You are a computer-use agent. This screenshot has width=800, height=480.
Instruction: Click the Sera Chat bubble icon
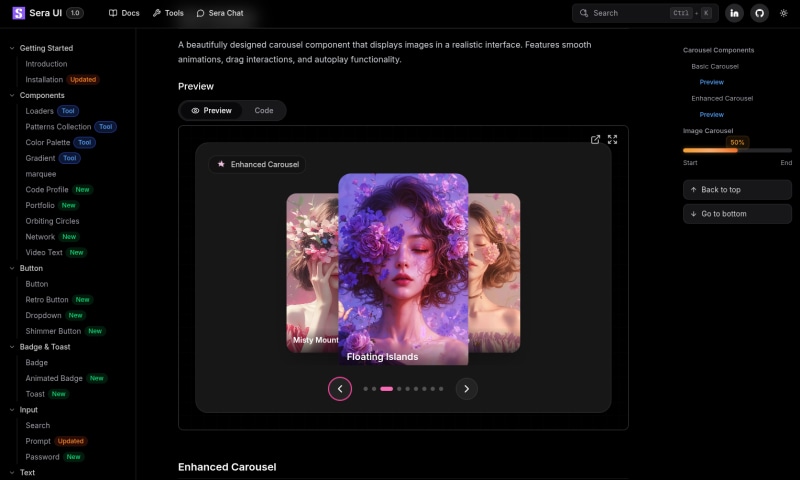click(x=201, y=13)
